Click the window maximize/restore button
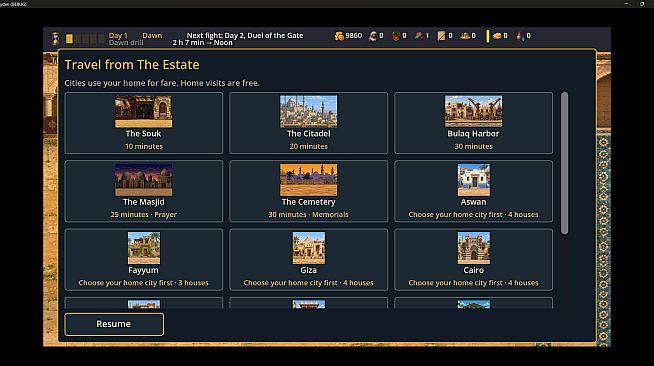The width and height of the screenshot is (654, 366). (x=642, y=4)
